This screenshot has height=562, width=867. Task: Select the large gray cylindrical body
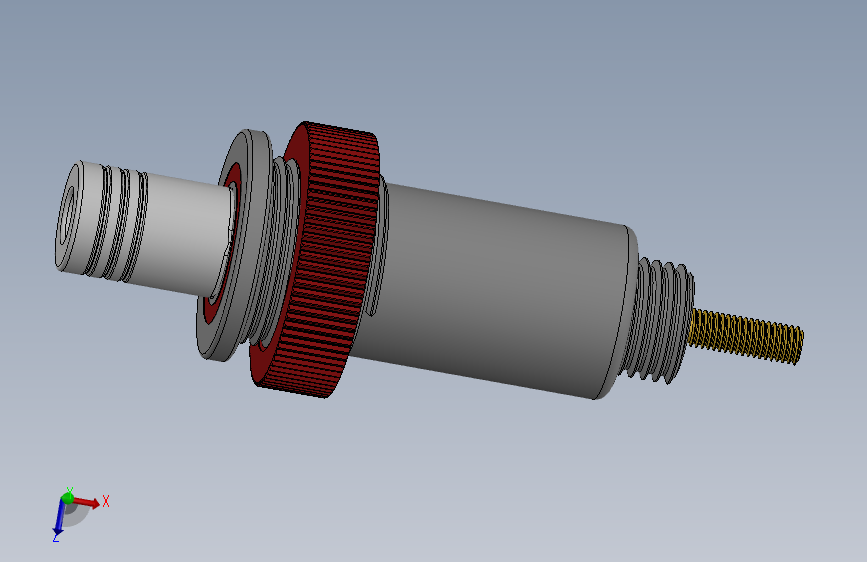tap(492, 290)
